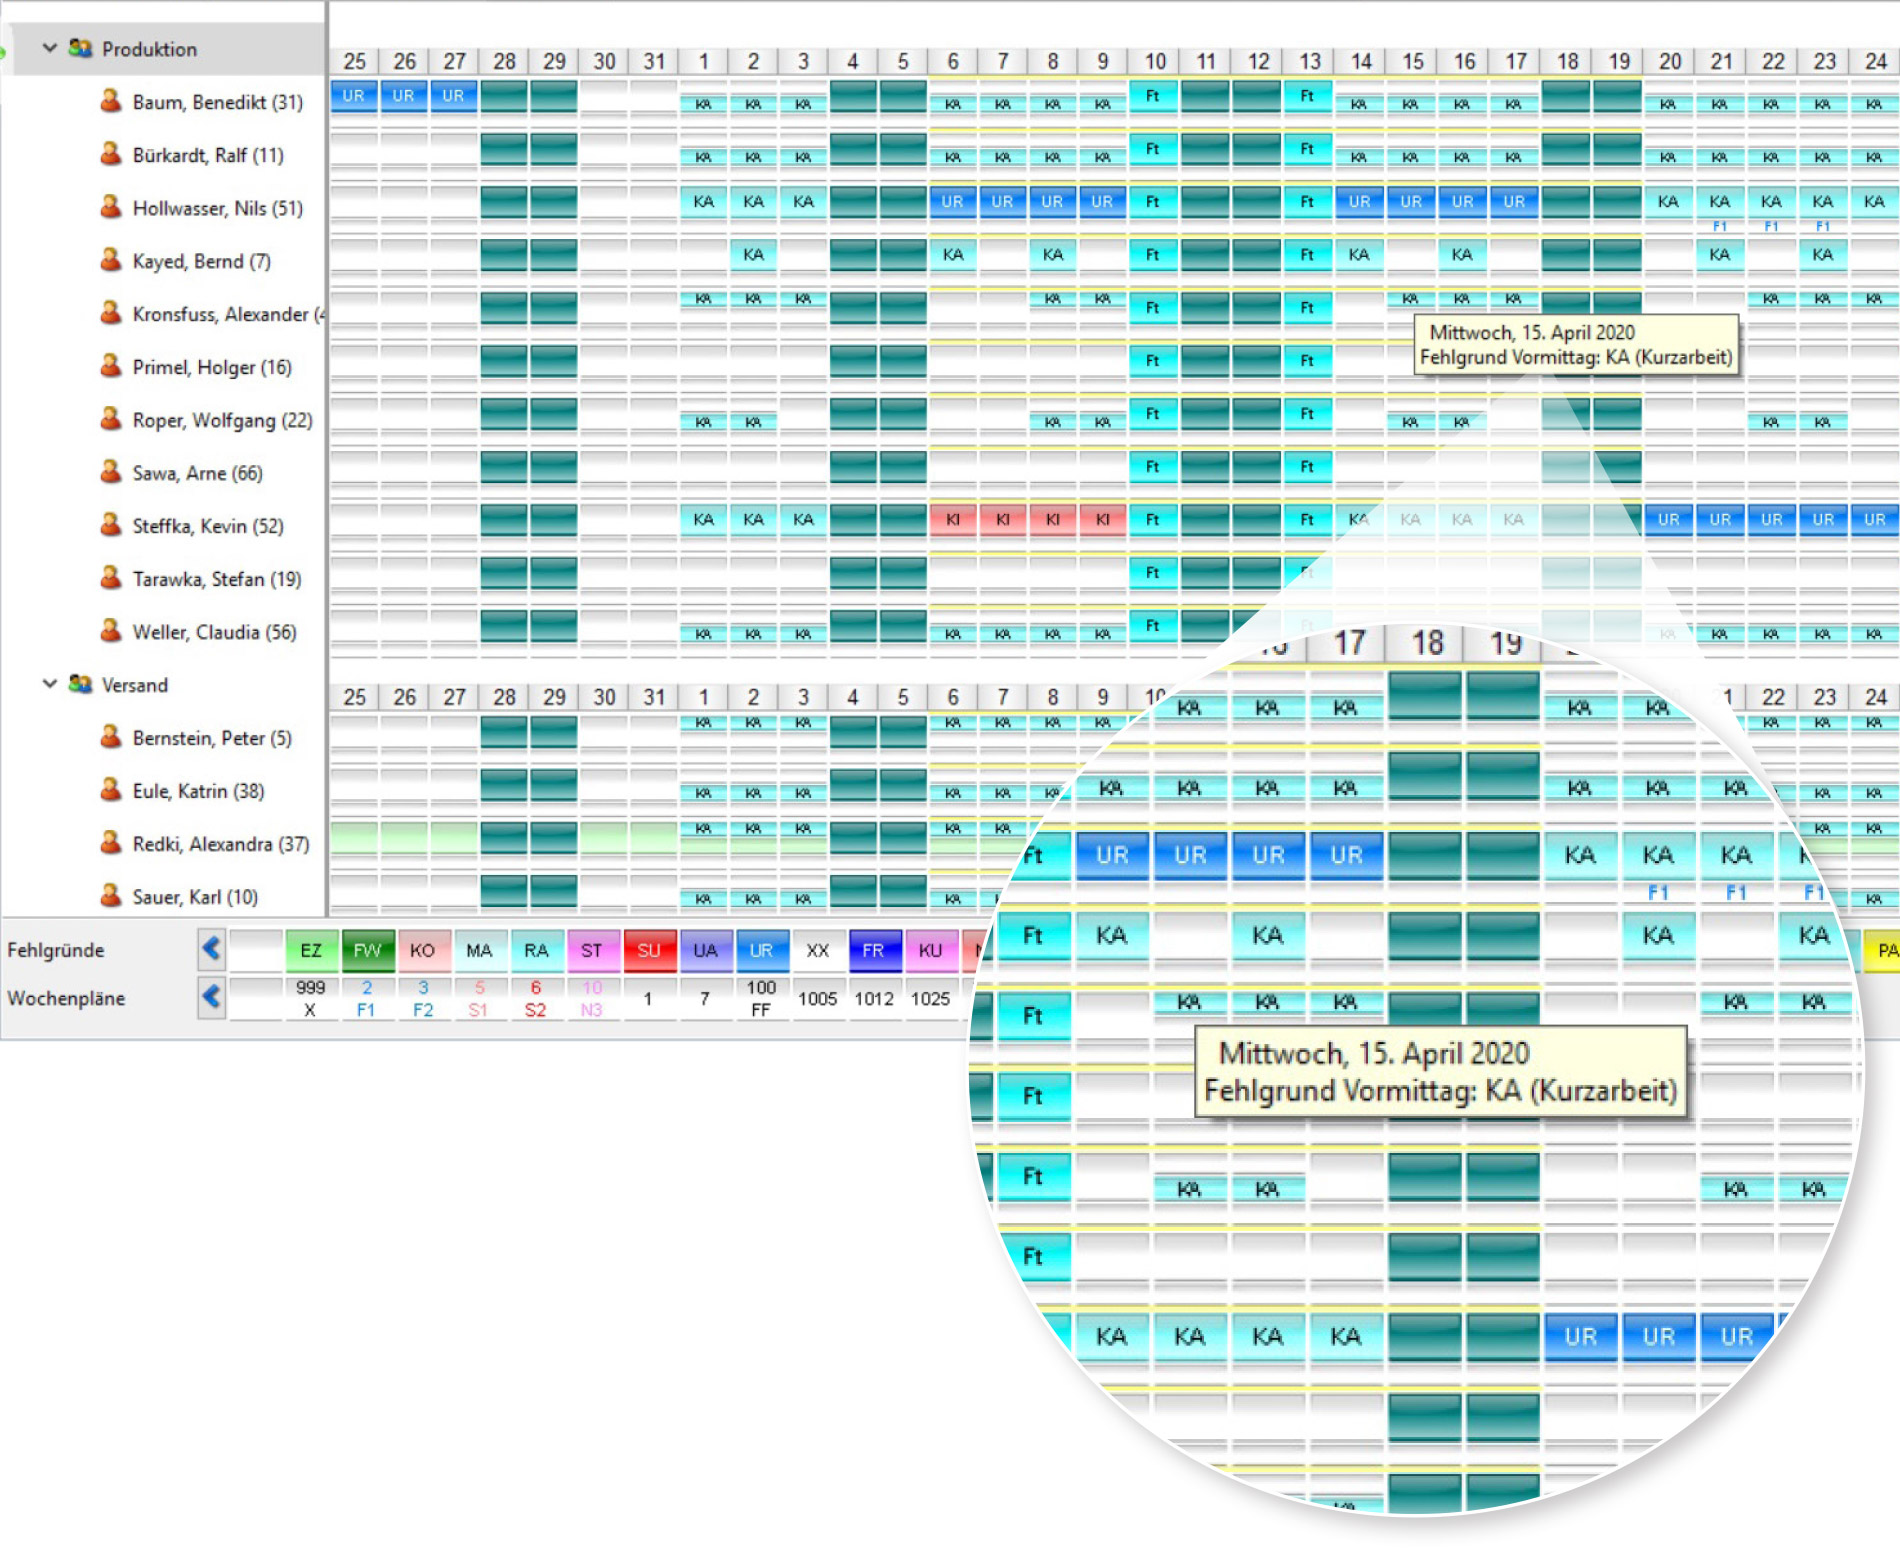
Task: Select the RA absence reason swatch
Action: pyautogui.click(x=536, y=950)
